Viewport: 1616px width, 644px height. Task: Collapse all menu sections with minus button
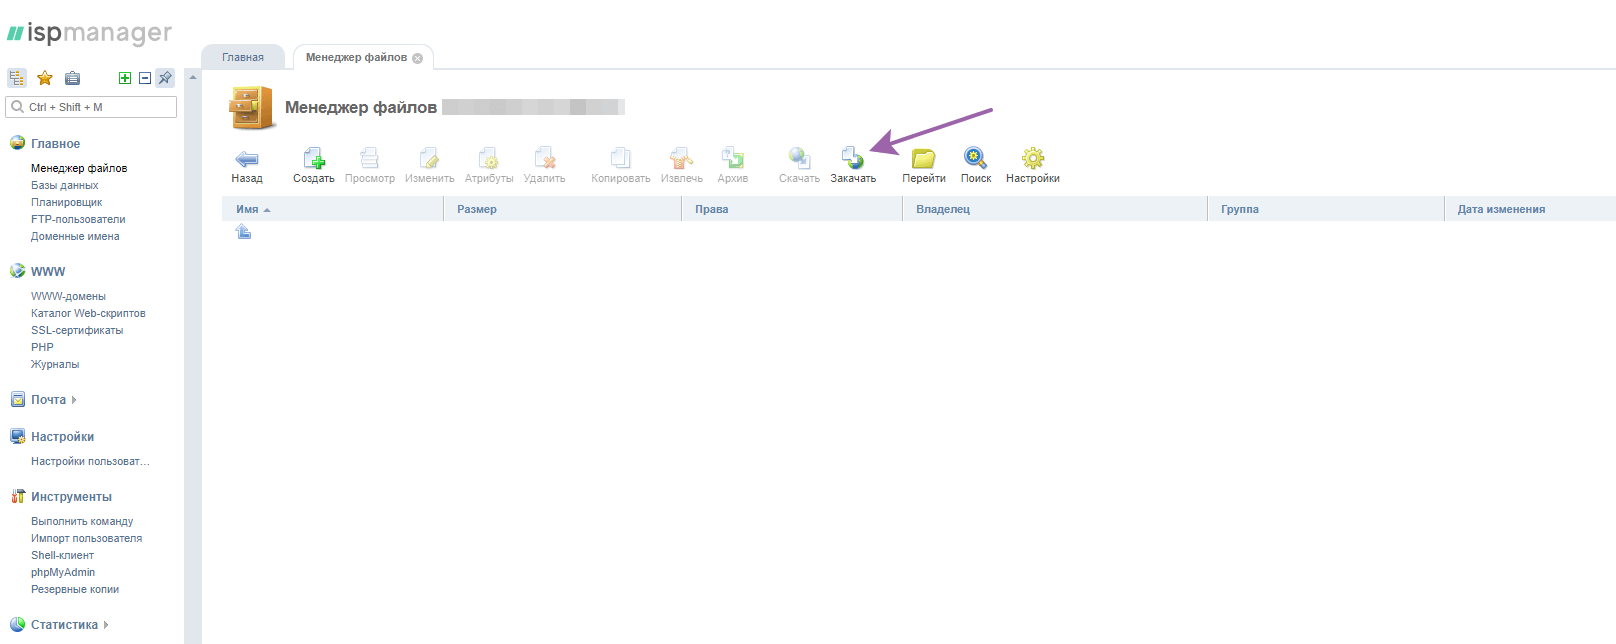(x=145, y=78)
